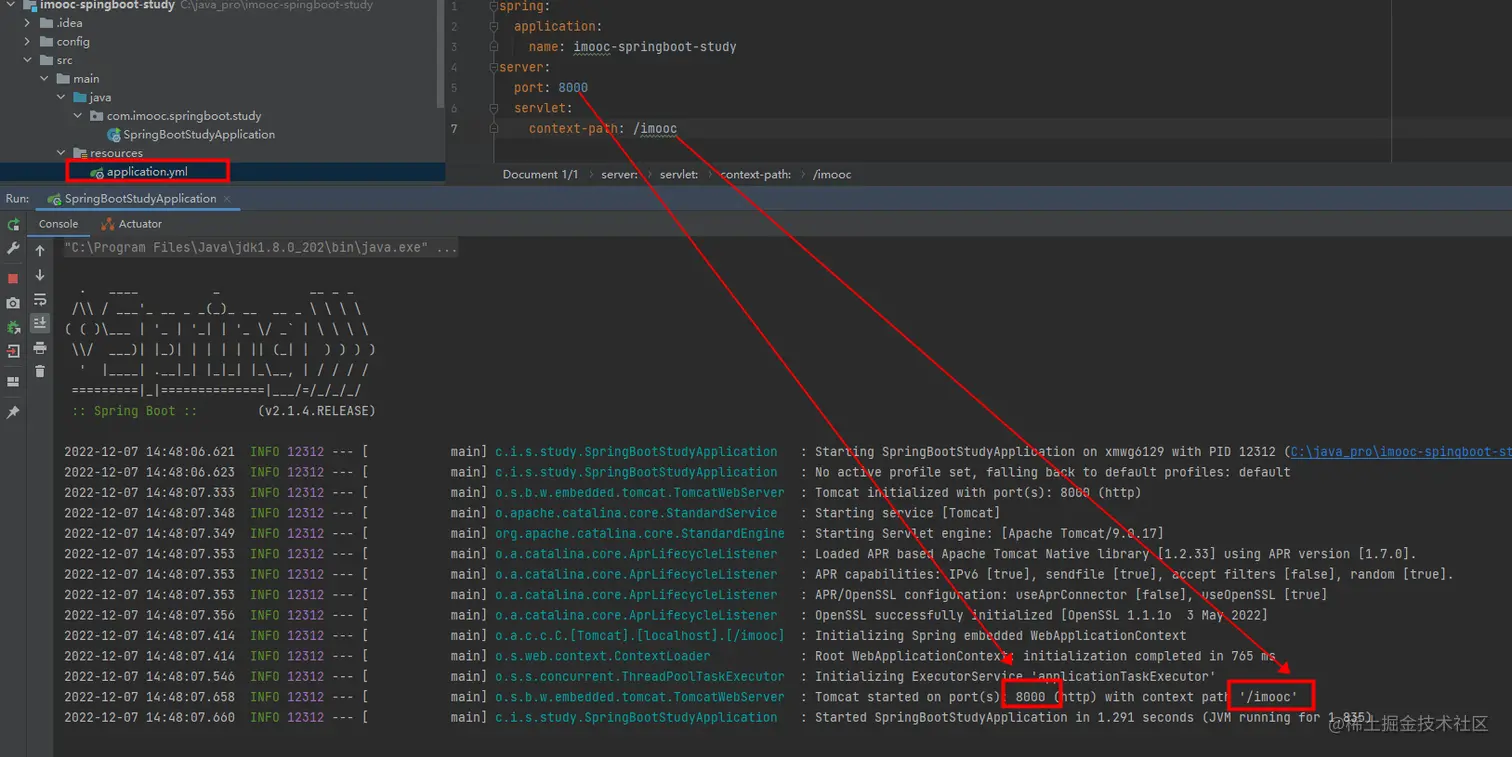Viewport: 1512px width, 757px height.
Task: Collapse the src folder arrow
Action: pyautogui.click(x=28, y=60)
